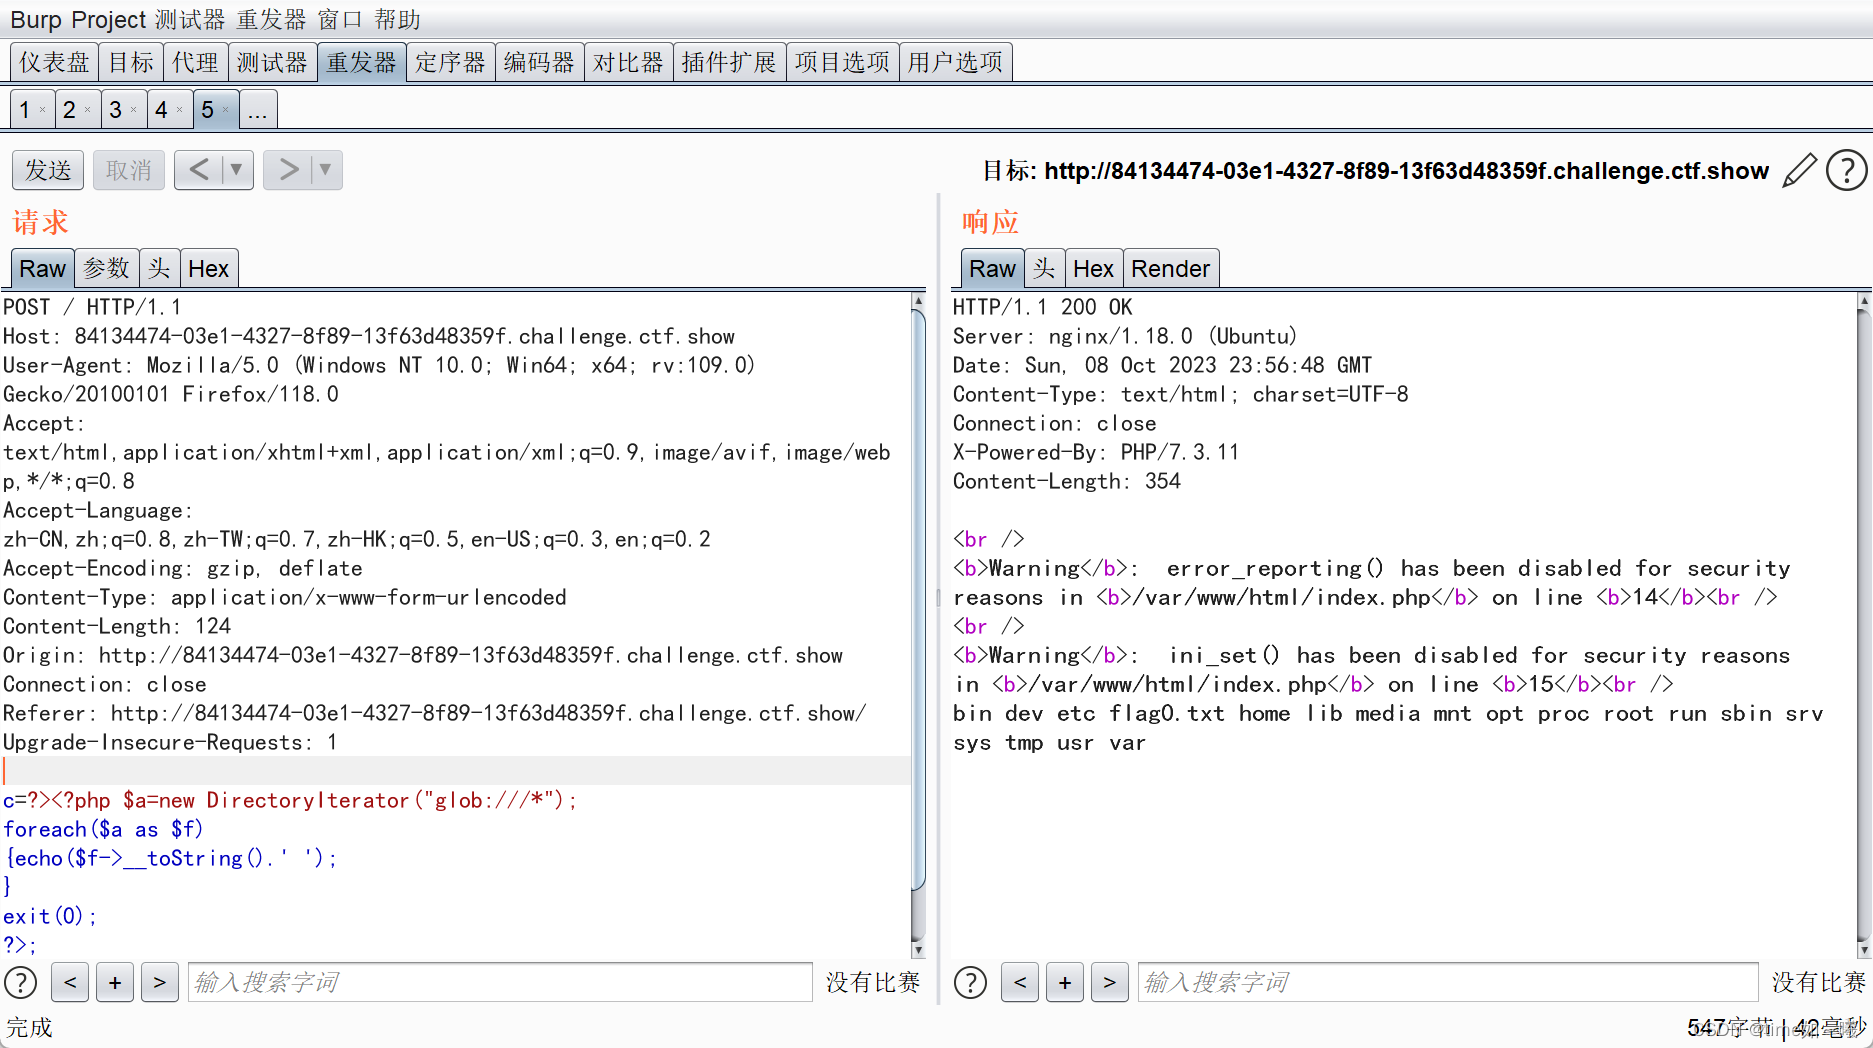Image resolution: width=1873 pixels, height=1048 pixels.
Task: Click the response pane vertical scrollbar
Action: pos(1864,625)
